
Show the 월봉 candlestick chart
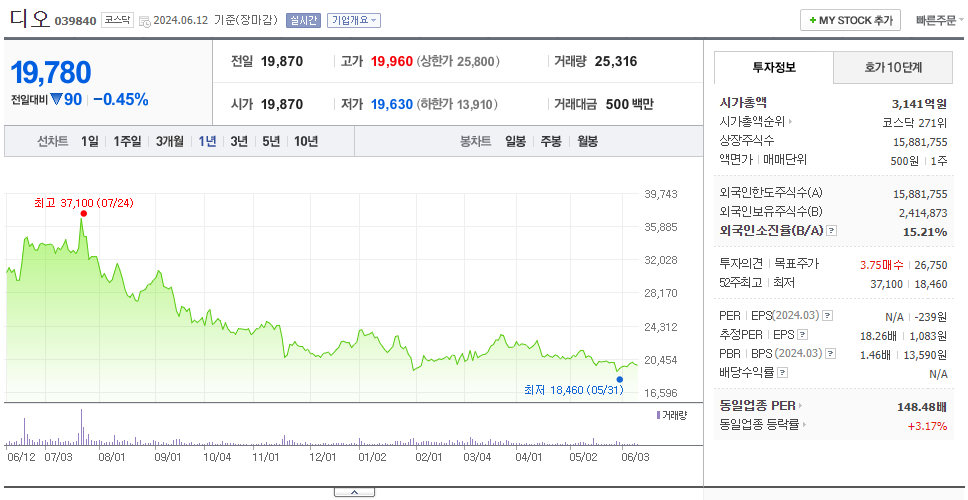coord(588,141)
